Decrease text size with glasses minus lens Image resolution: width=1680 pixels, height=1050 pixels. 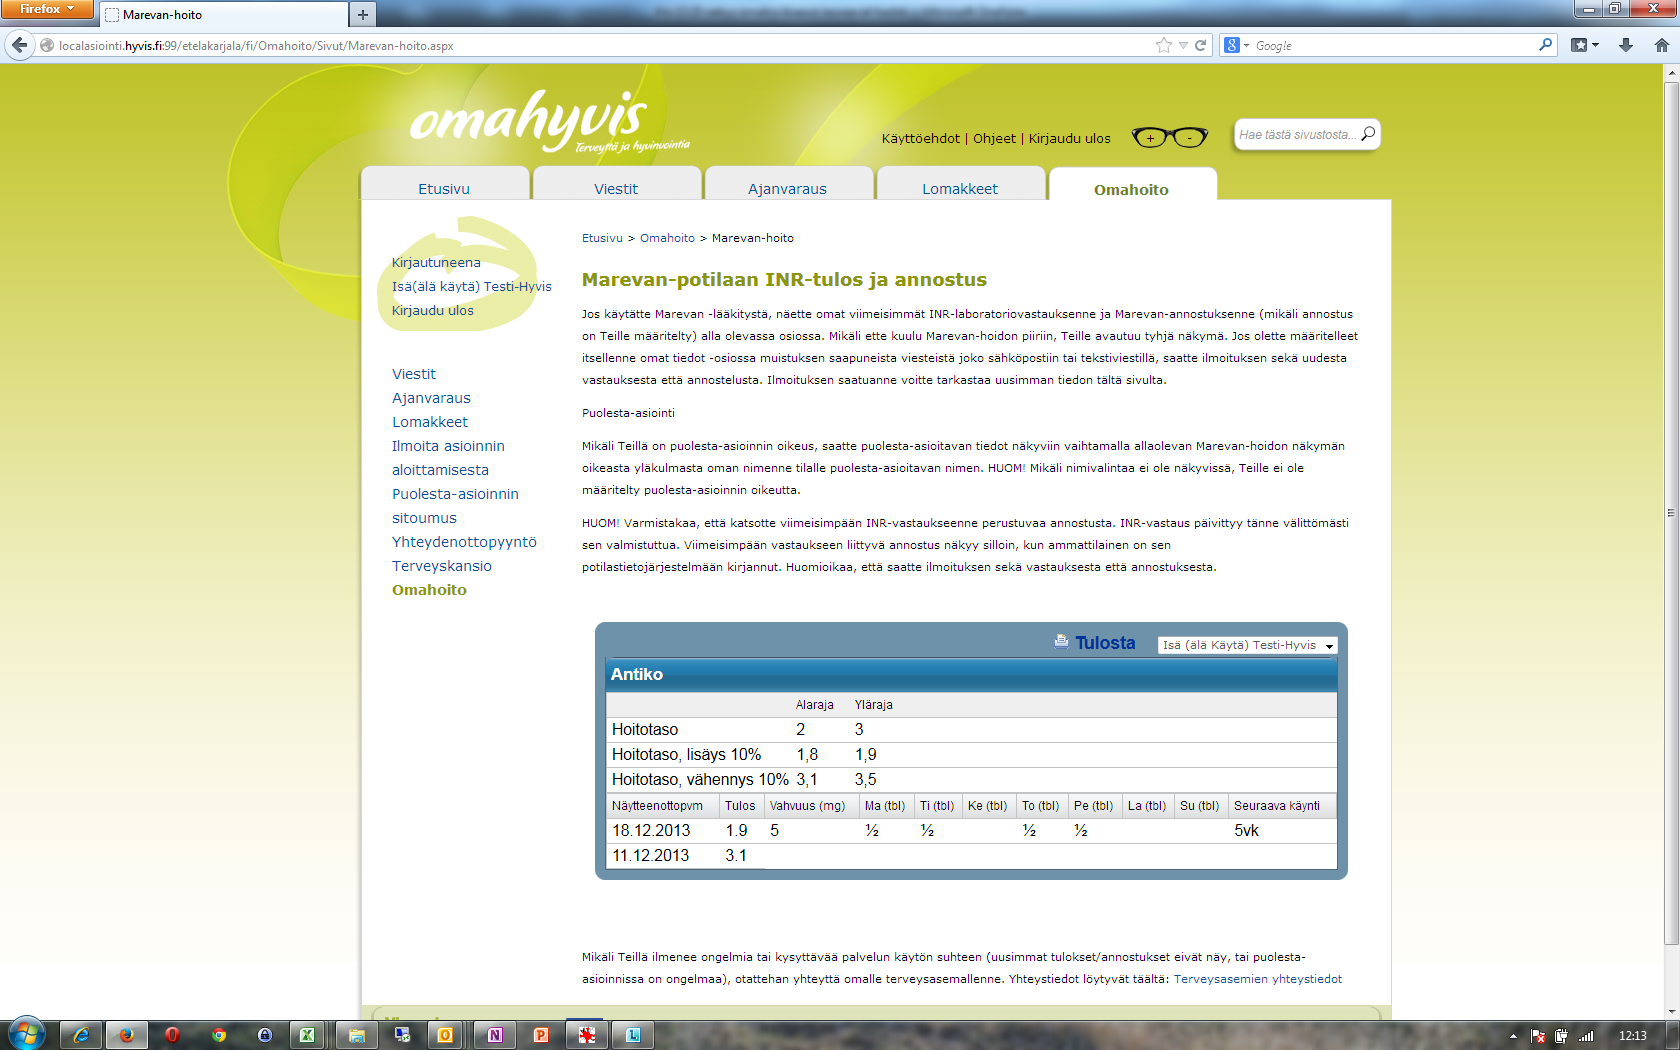[x=1189, y=138]
